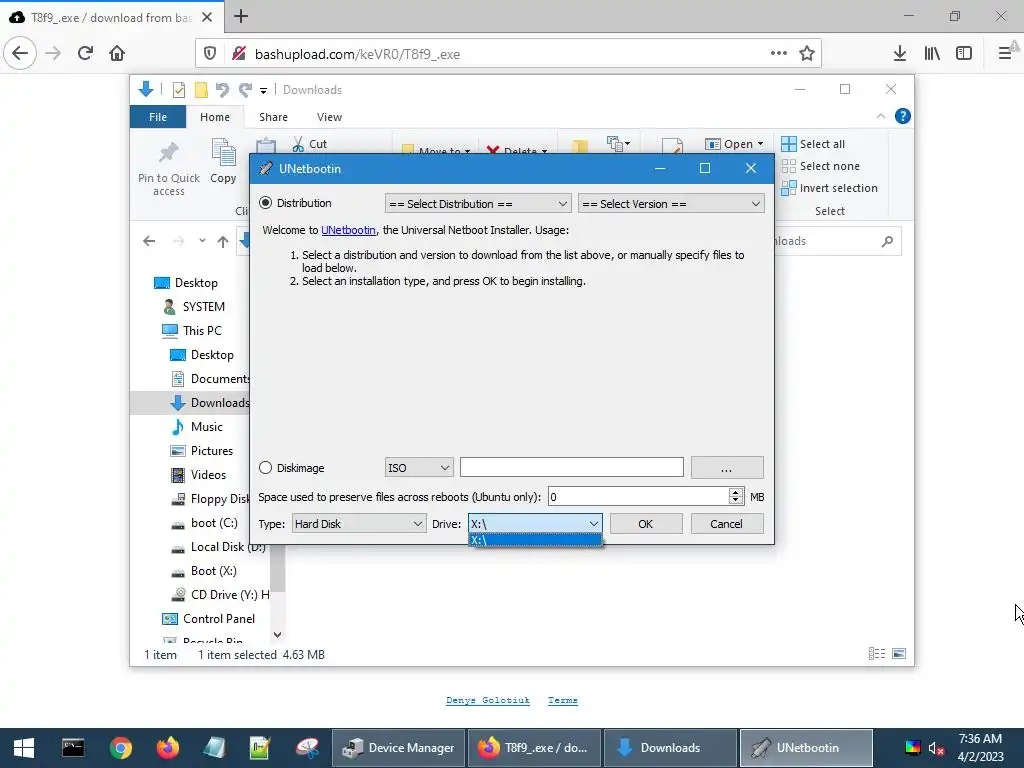Click the volume muted tray icon
The image size is (1024, 768).
937,748
